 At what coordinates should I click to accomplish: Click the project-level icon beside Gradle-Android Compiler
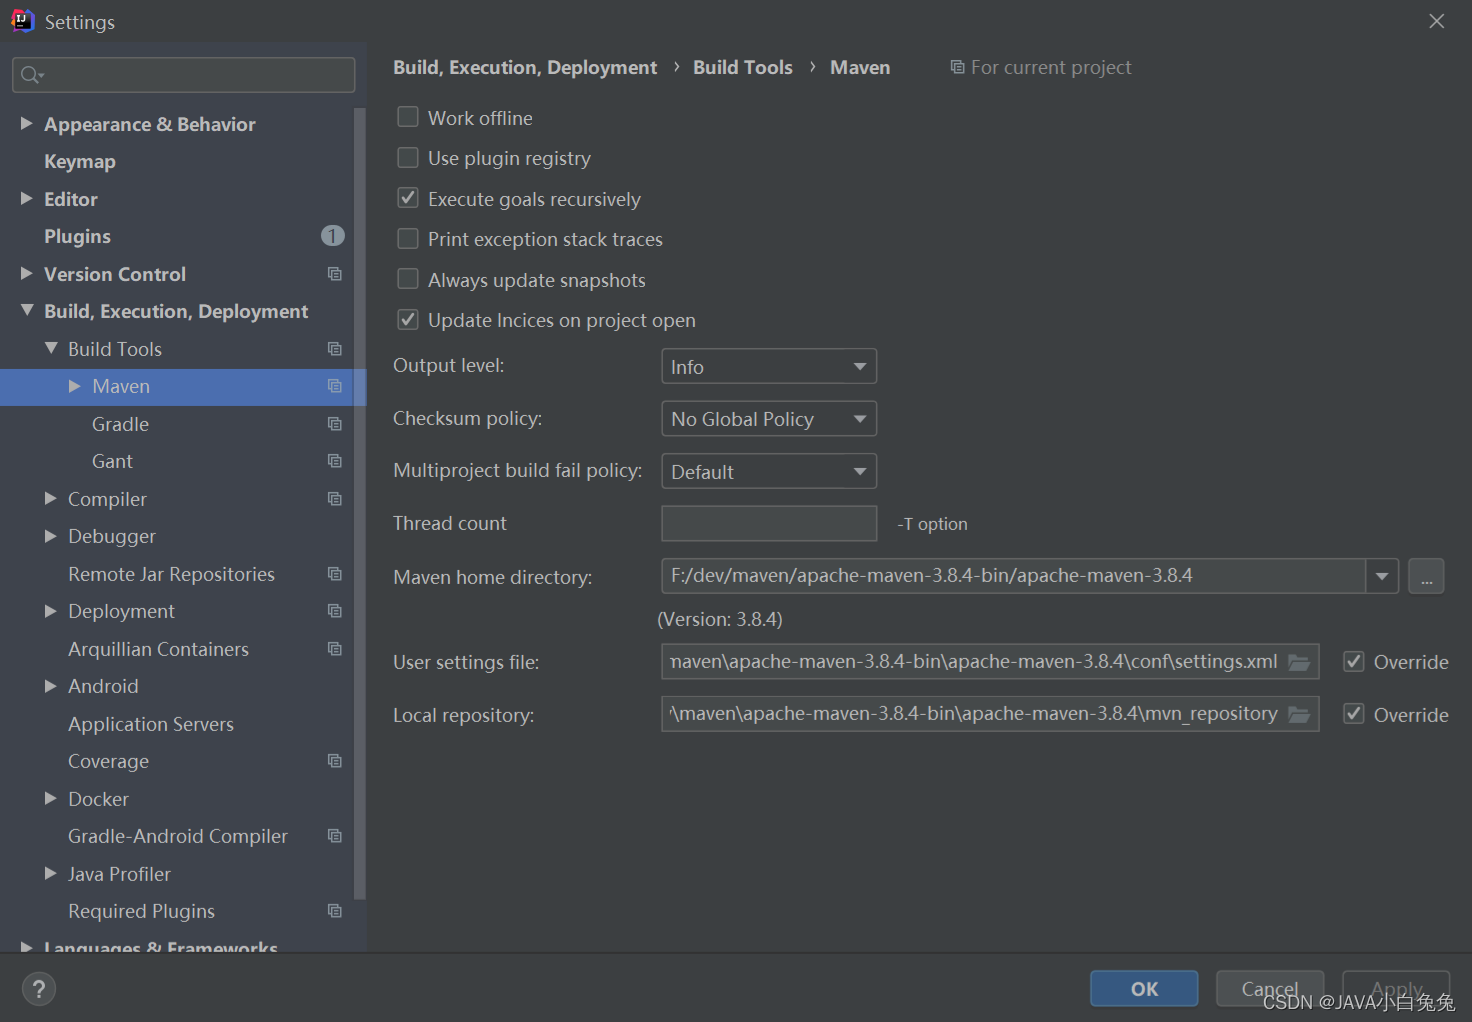pos(335,836)
